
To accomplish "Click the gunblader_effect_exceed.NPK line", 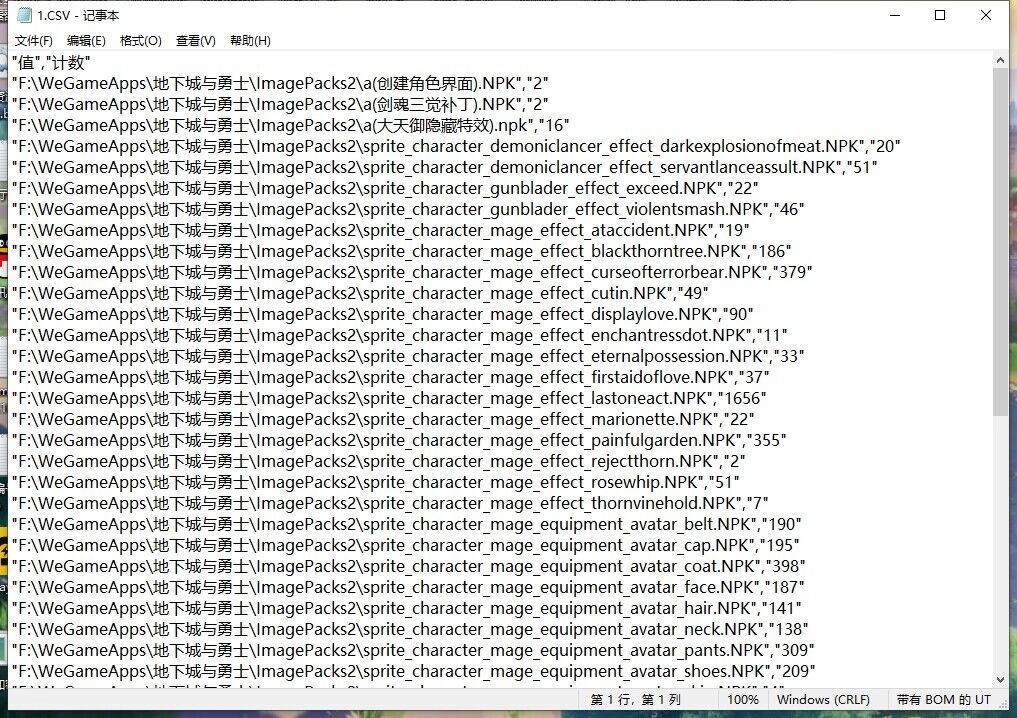I will 385,188.
